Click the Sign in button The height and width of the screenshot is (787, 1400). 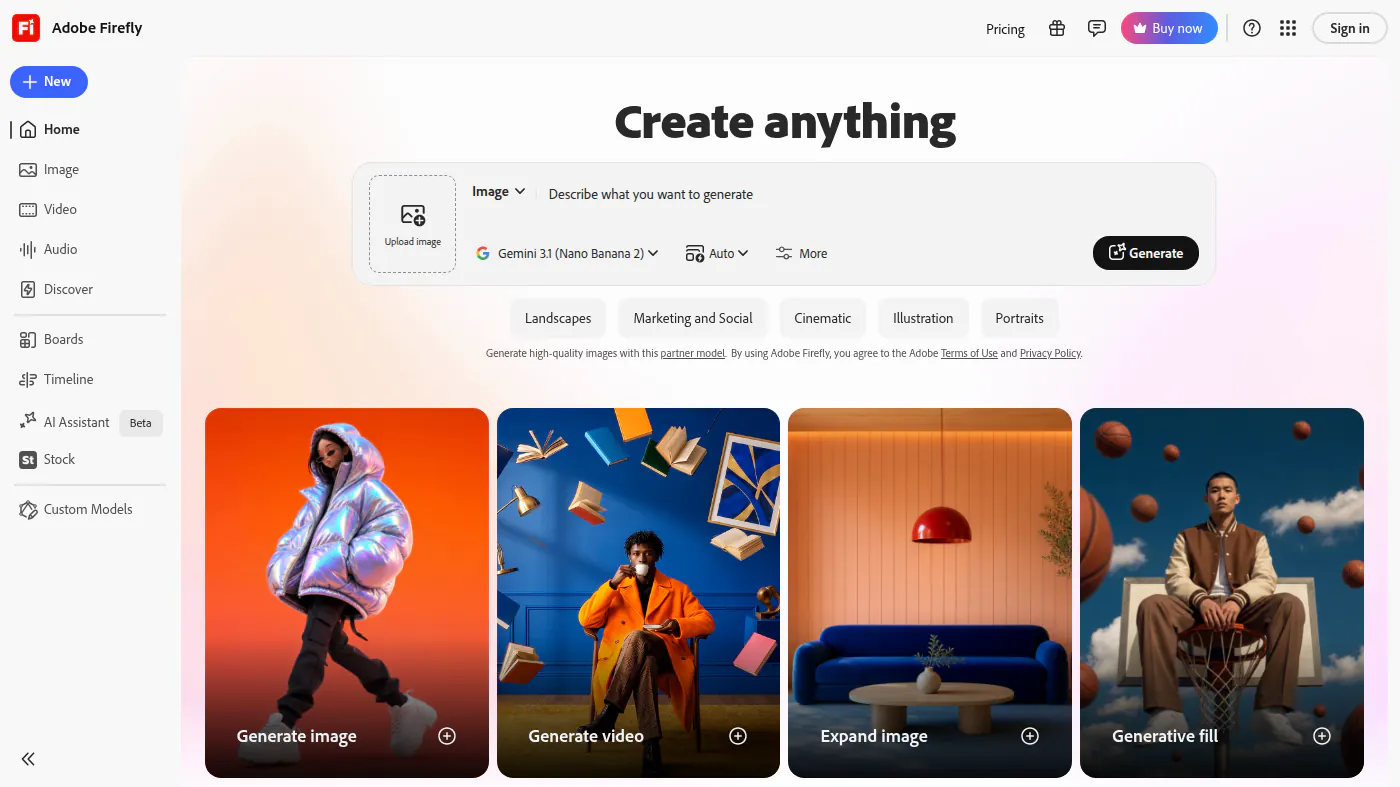pos(1350,28)
